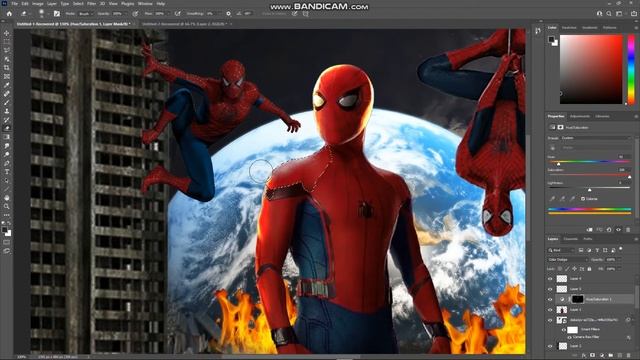Select the Clone Stamp tool

coord(7,111)
